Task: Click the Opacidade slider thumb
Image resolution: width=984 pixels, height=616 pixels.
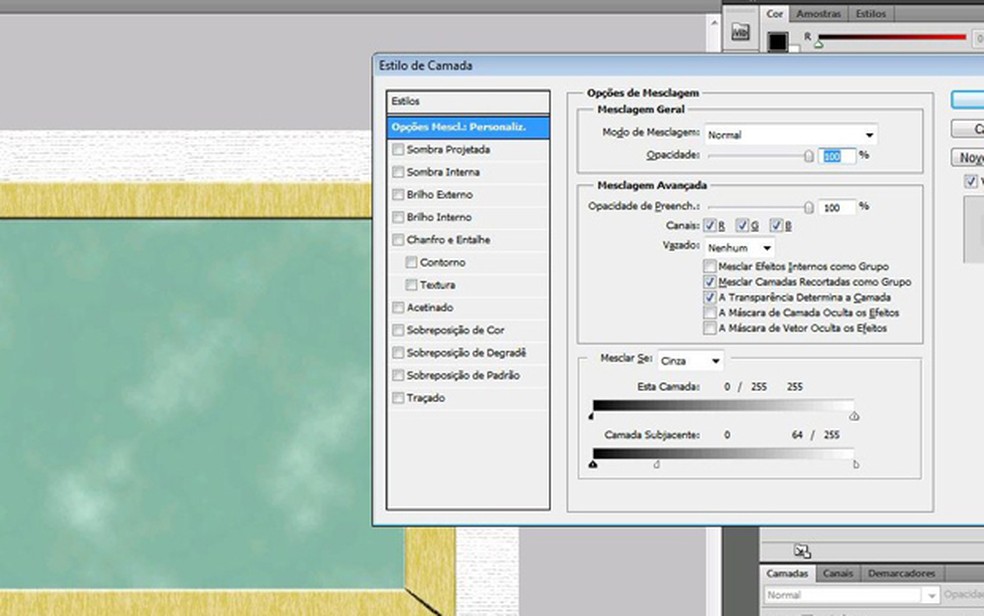Action: pos(809,156)
